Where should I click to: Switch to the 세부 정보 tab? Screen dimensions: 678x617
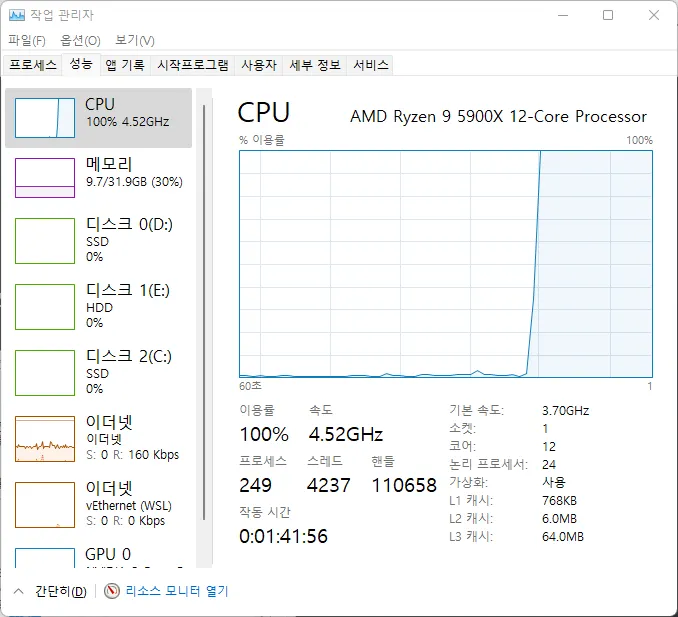click(x=315, y=65)
